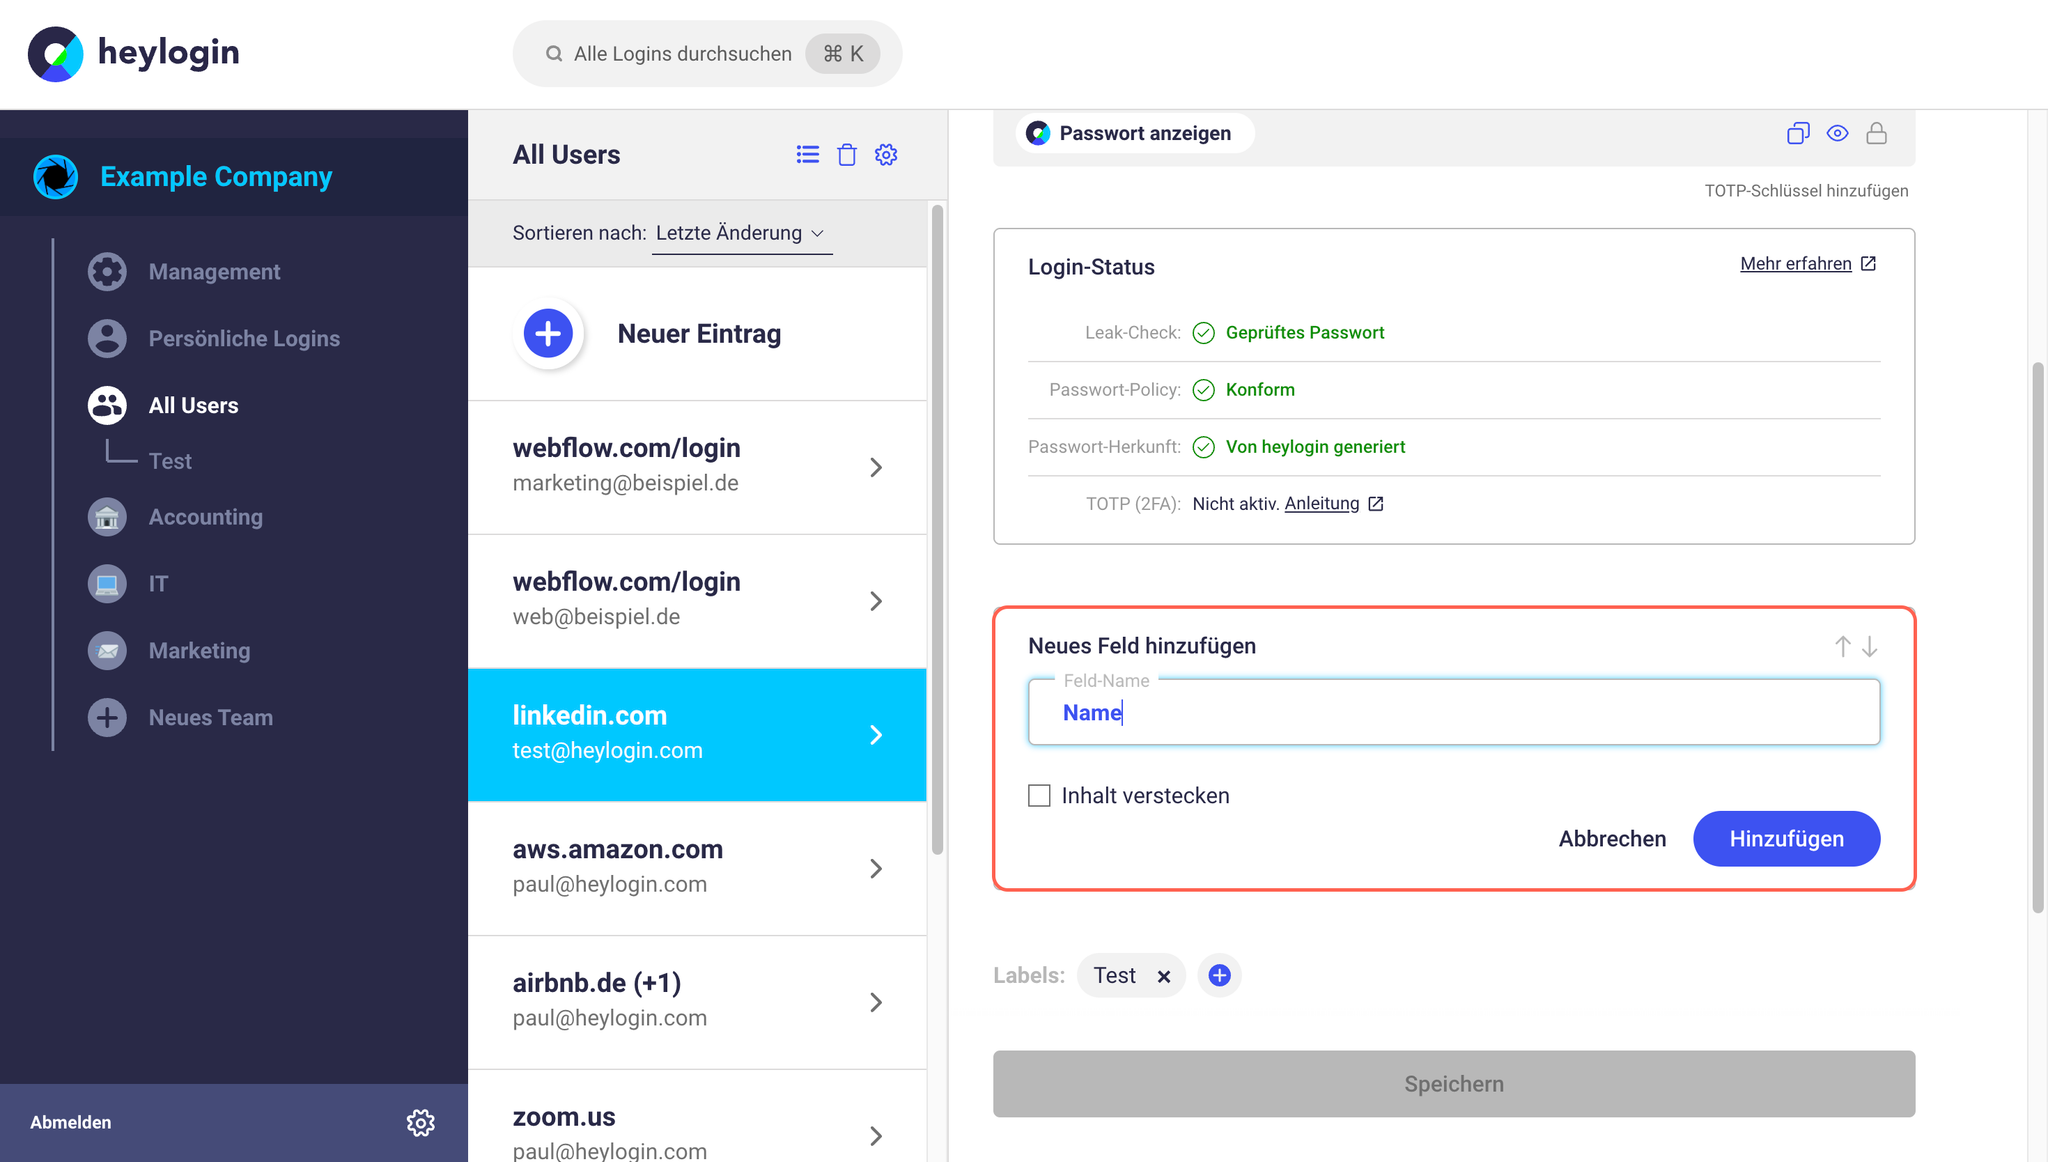Image resolution: width=2048 pixels, height=1162 pixels.
Task: Select aws.amazon.com paul@heylogin.com entry
Action: pos(697,869)
